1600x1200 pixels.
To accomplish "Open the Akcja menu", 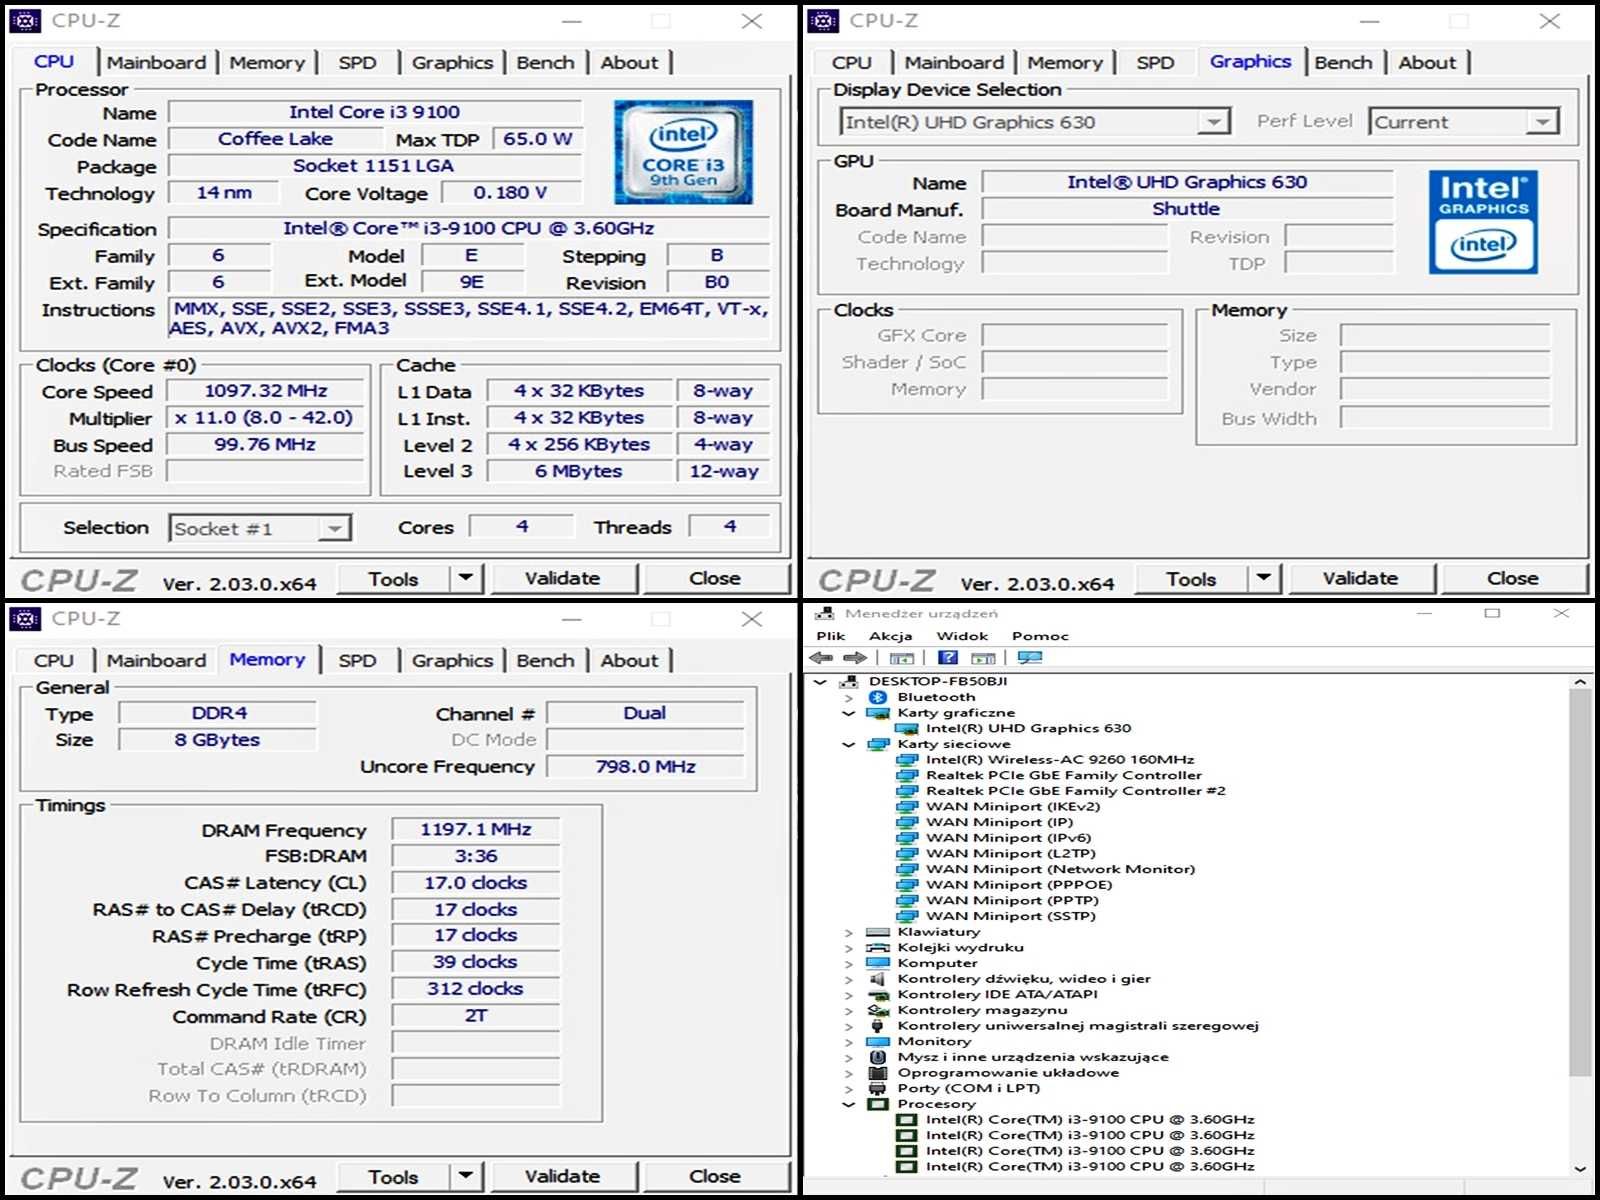I will point(890,636).
